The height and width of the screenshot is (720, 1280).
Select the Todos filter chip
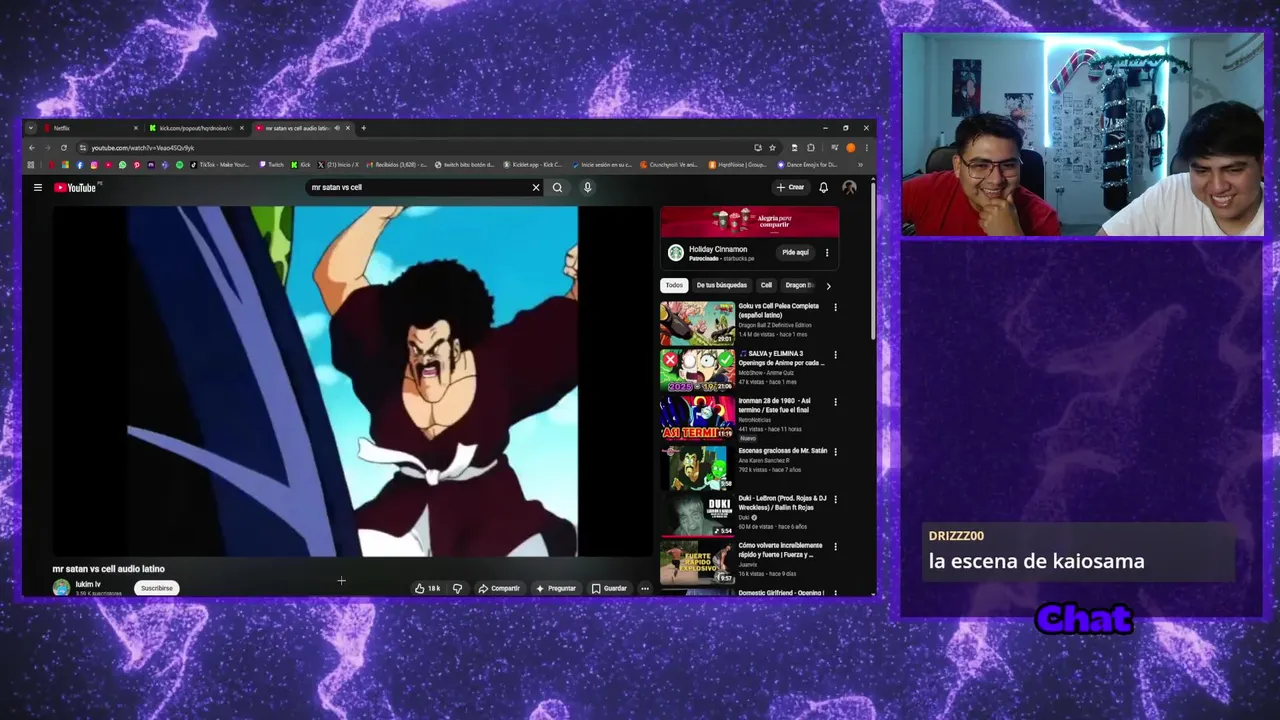tap(674, 285)
